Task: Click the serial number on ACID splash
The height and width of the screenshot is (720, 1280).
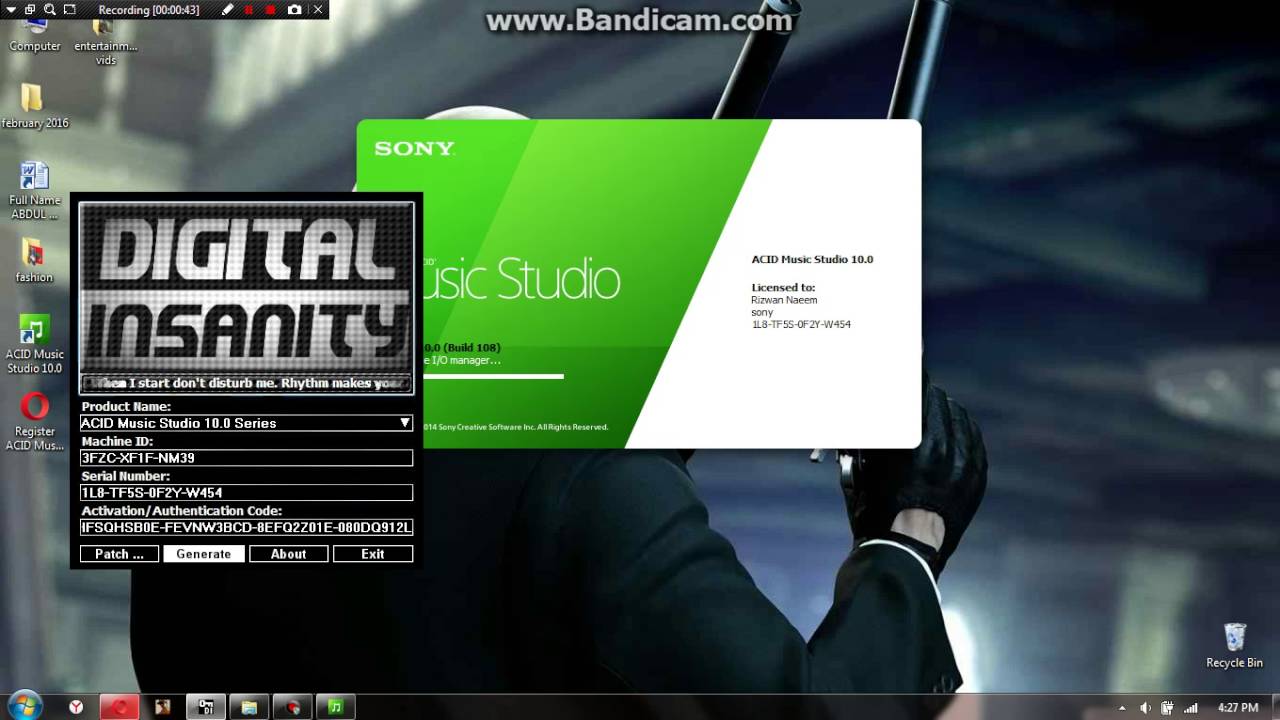Action: 801,324
